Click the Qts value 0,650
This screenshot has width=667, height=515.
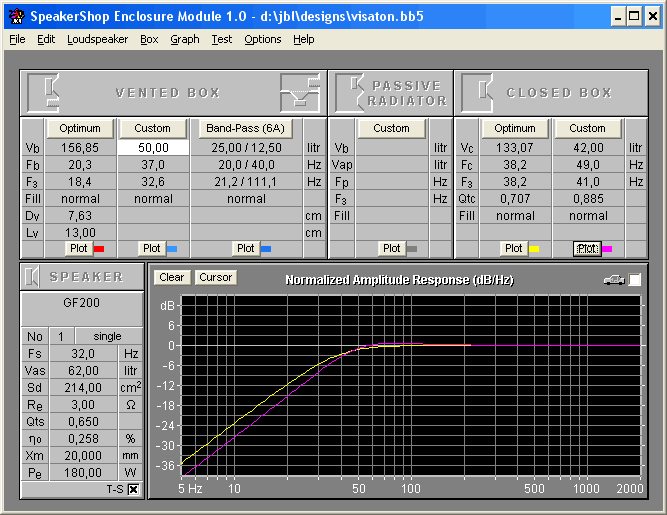(83, 421)
